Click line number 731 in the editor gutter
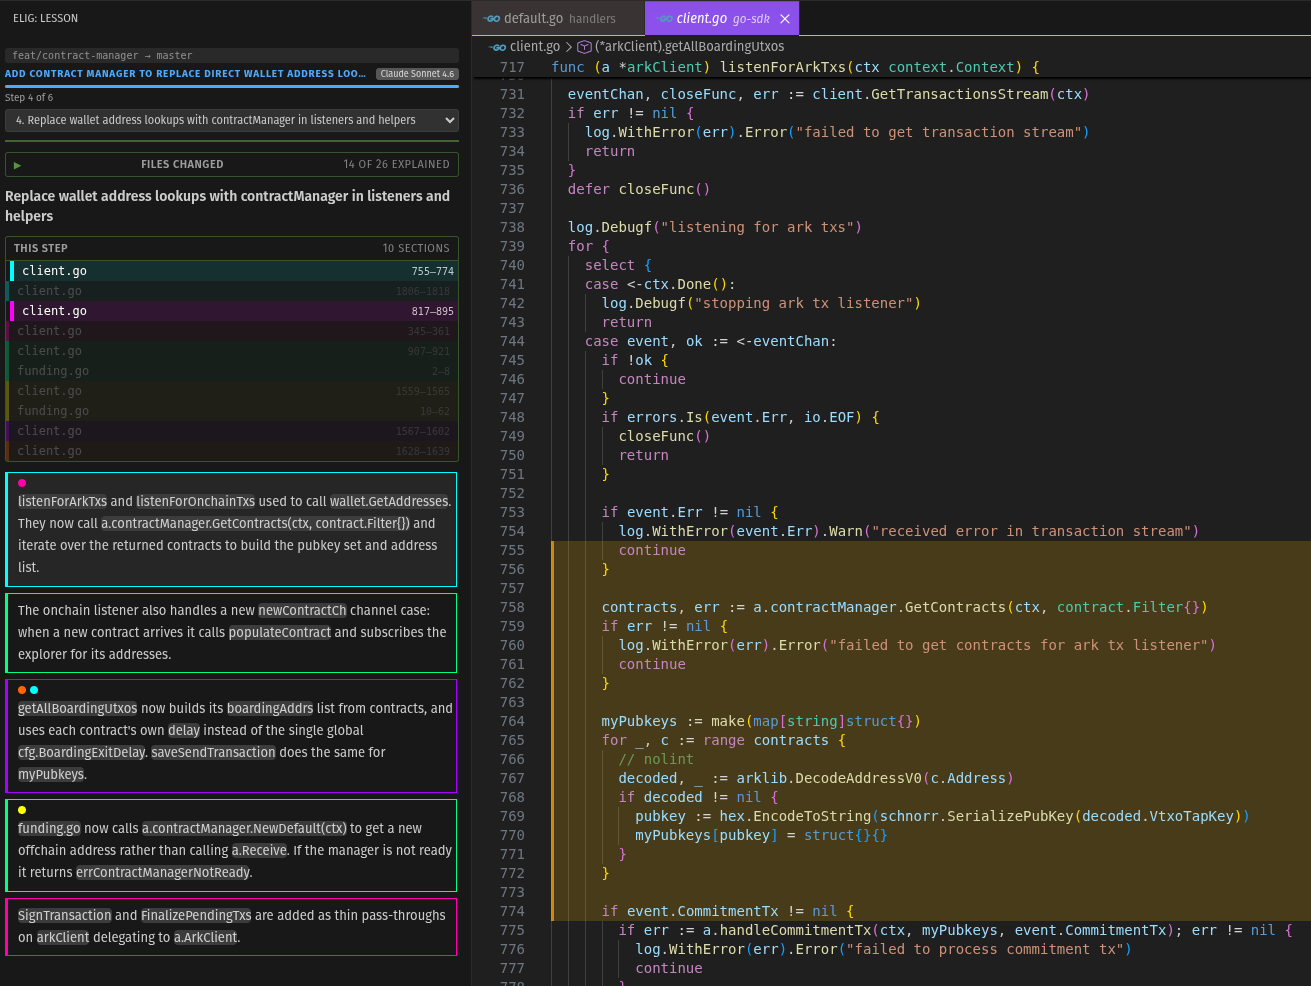 (x=512, y=94)
